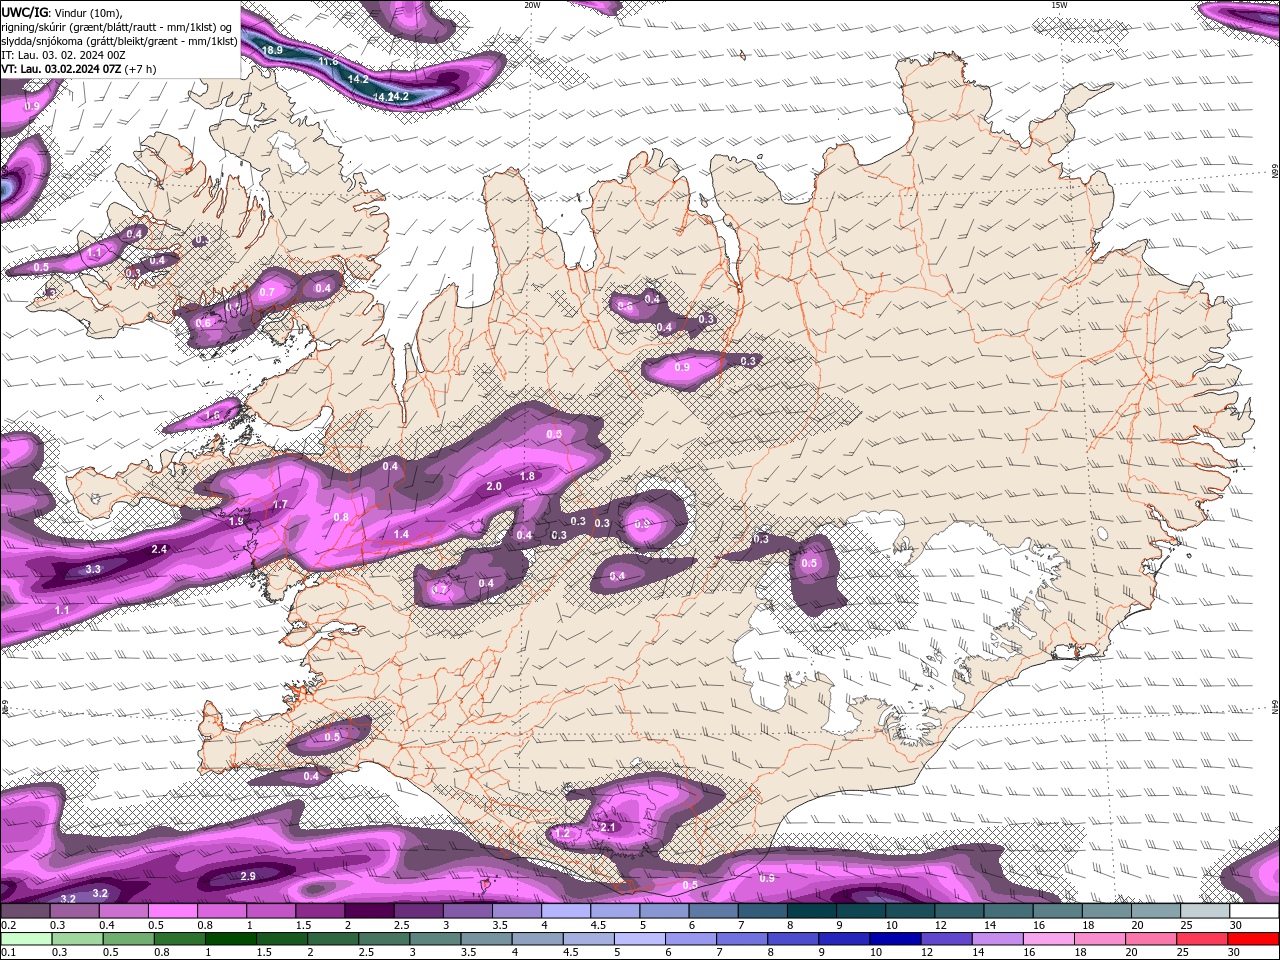Click the 1.5 label in the lower legend
This screenshot has height=960, width=1280.
[264, 953]
